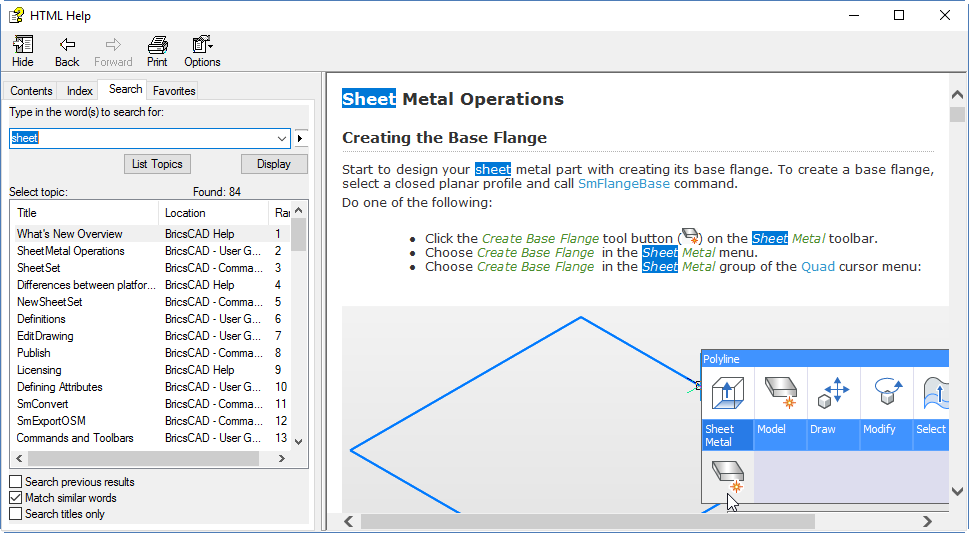
Task: Open the search word dropdown arrow
Action: point(282,139)
